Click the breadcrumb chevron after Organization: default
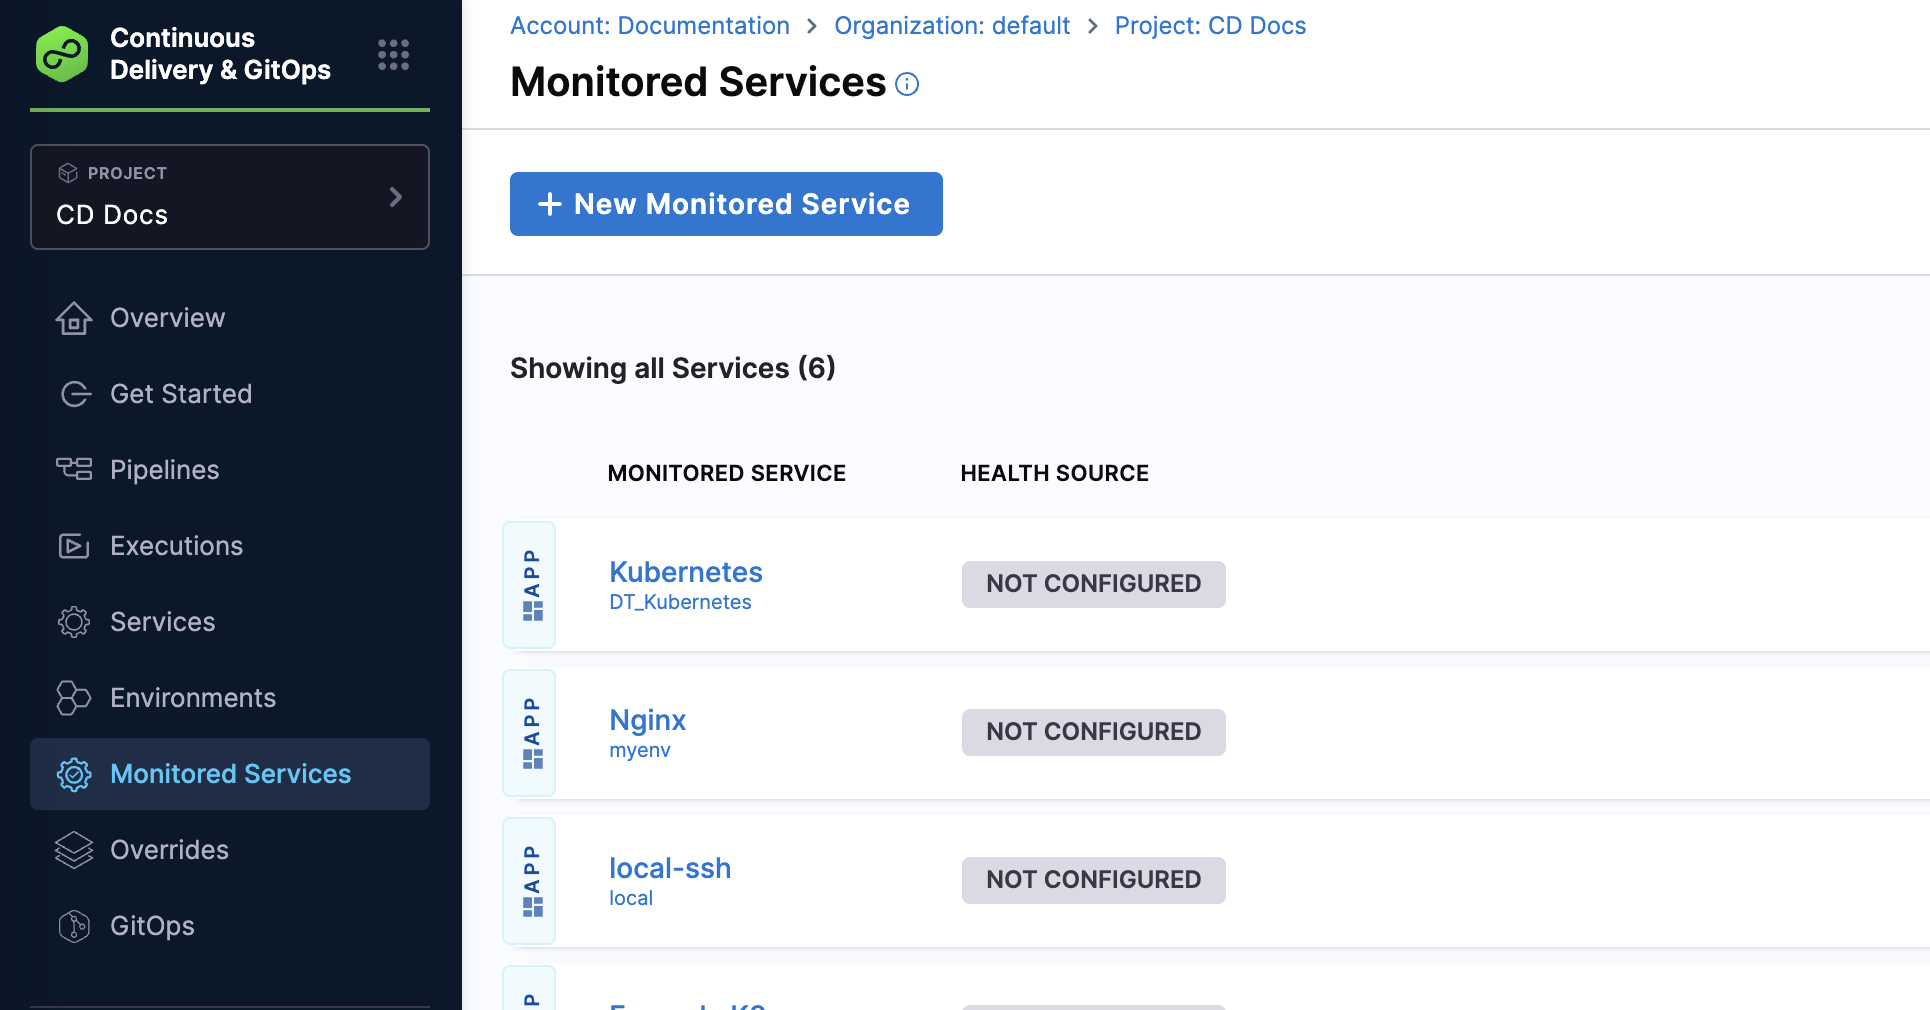Screen dimensions: 1930x1010 (x=1092, y=25)
